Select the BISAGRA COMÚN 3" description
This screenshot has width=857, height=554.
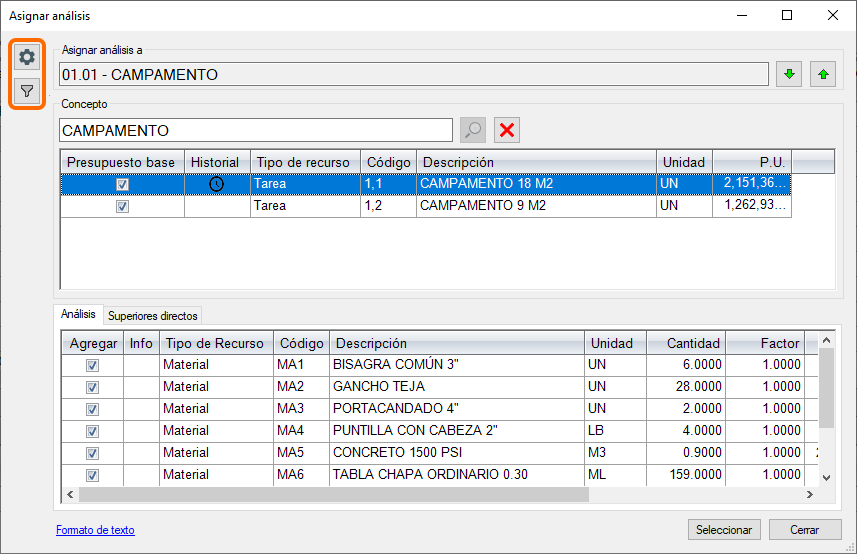pyautogui.click(x=456, y=364)
